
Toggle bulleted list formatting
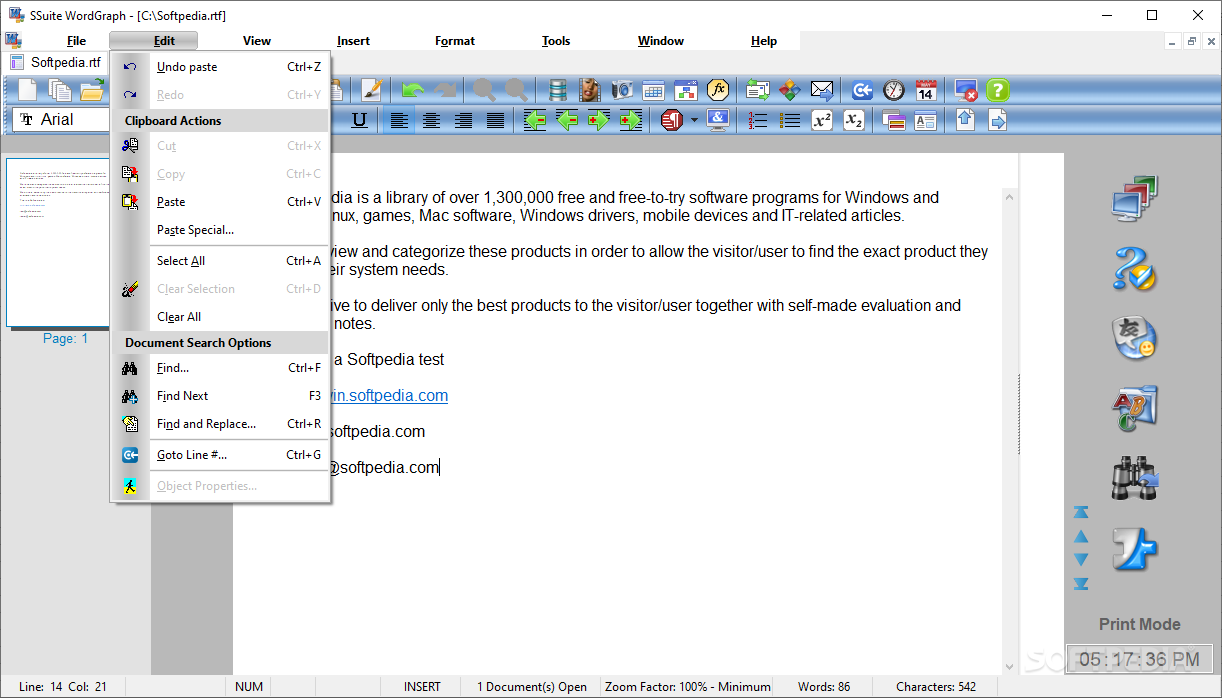(790, 121)
